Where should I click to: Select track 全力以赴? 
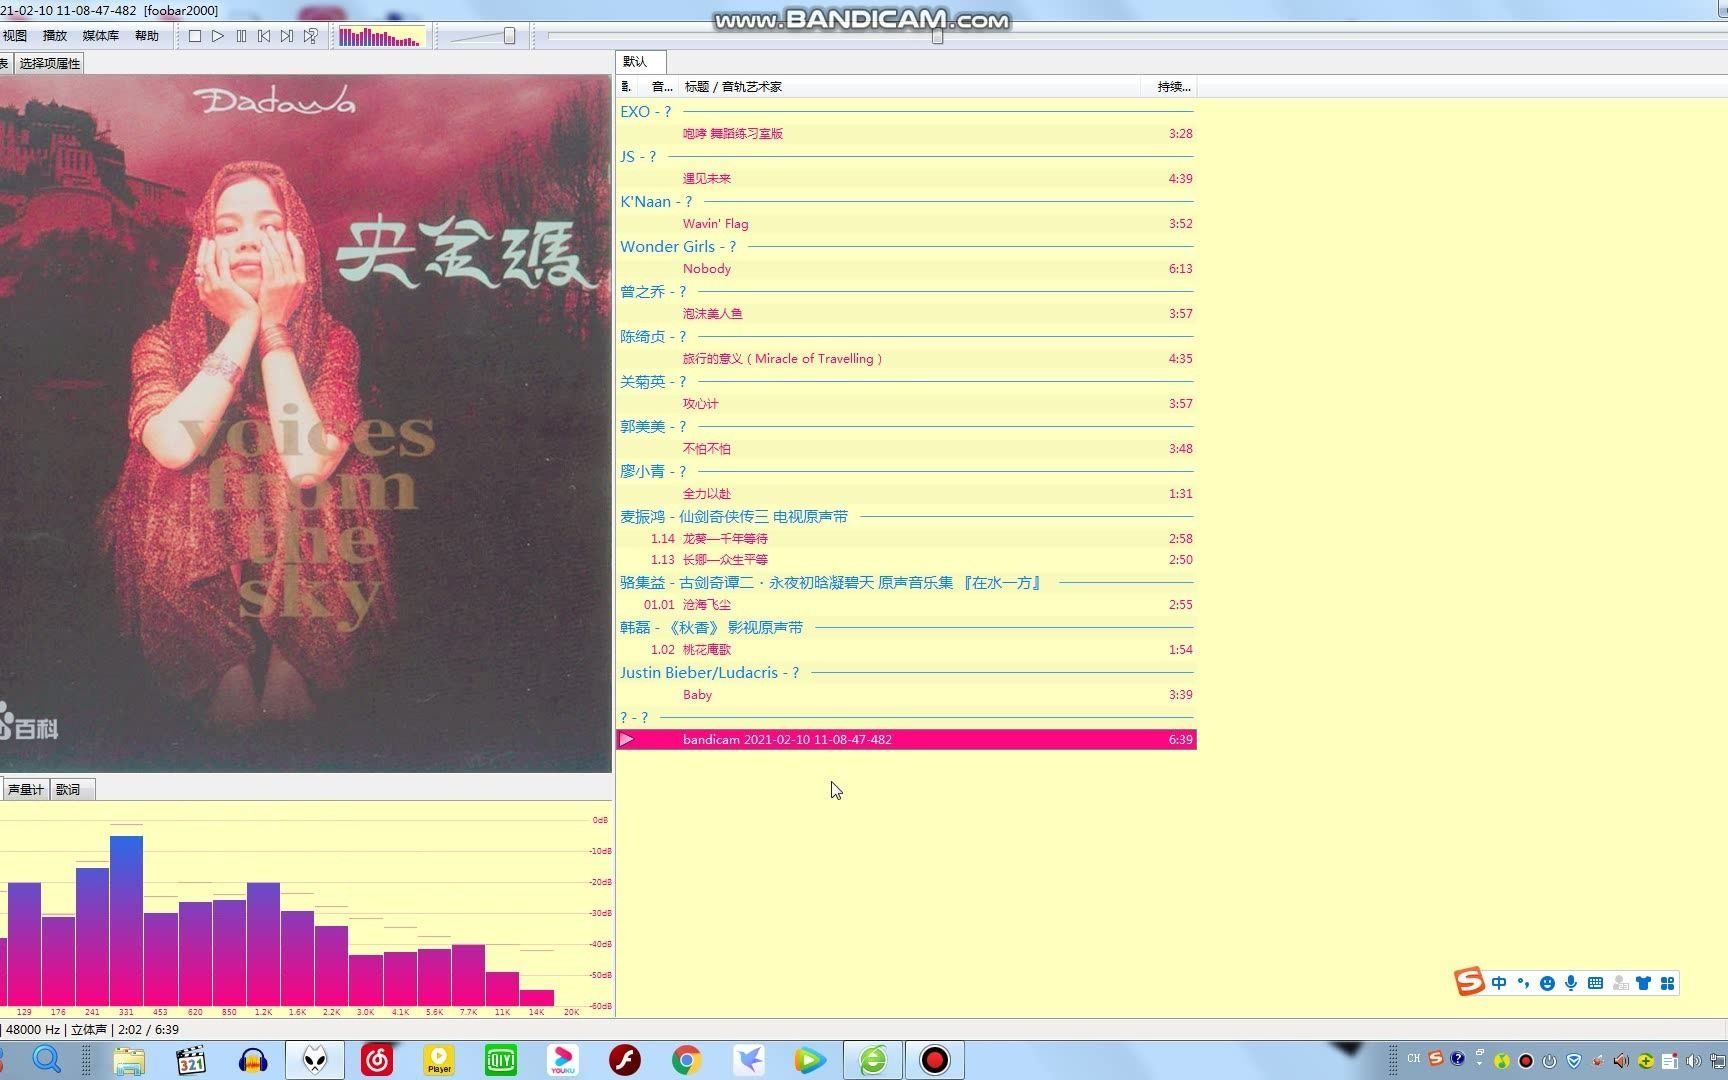click(906, 493)
